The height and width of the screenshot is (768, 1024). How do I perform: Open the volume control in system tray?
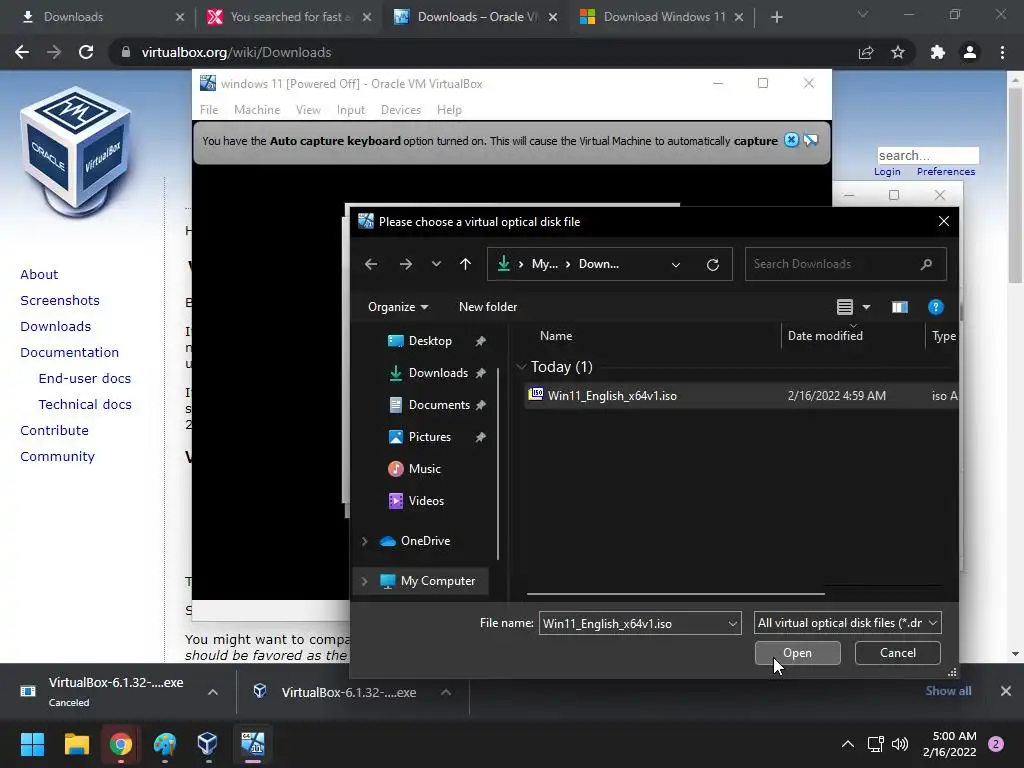tap(900, 744)
